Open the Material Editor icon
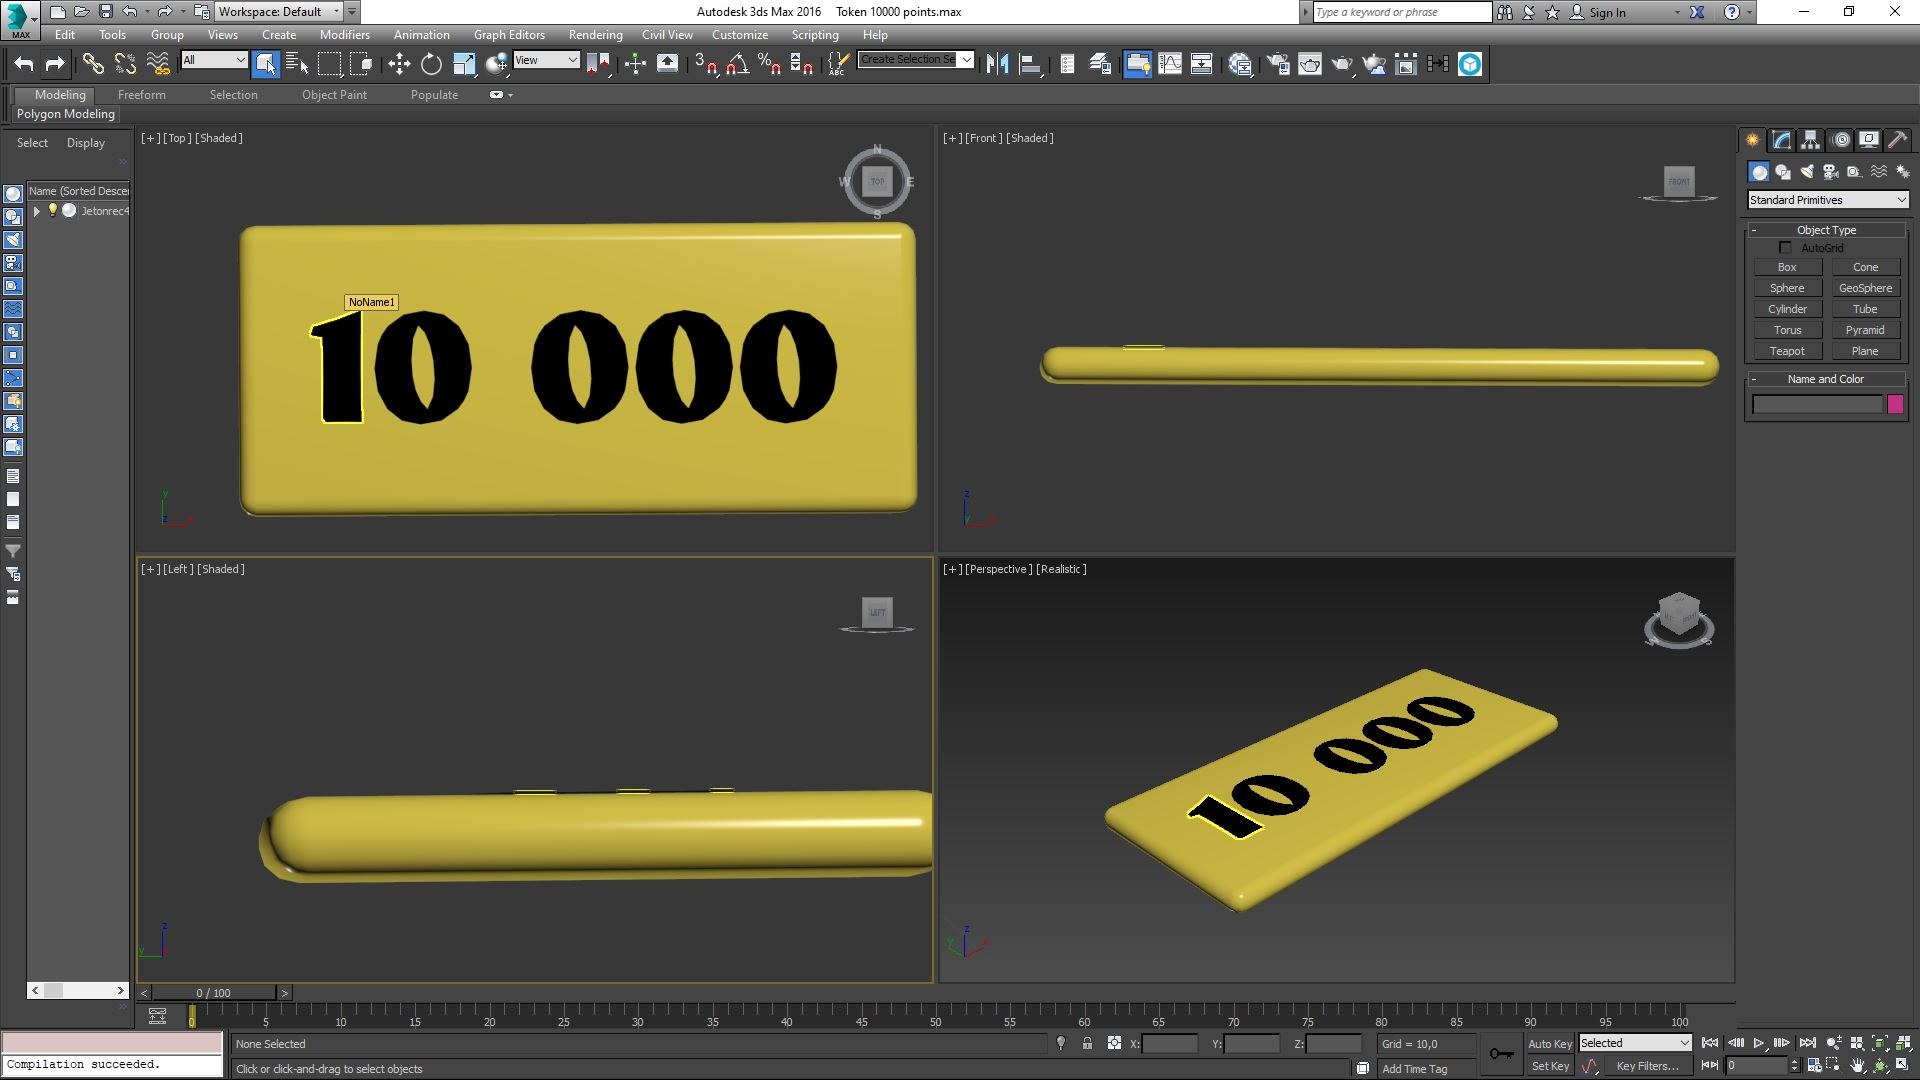The height and width of the screenshot is (1080, 1920). tap(1240, 64)
